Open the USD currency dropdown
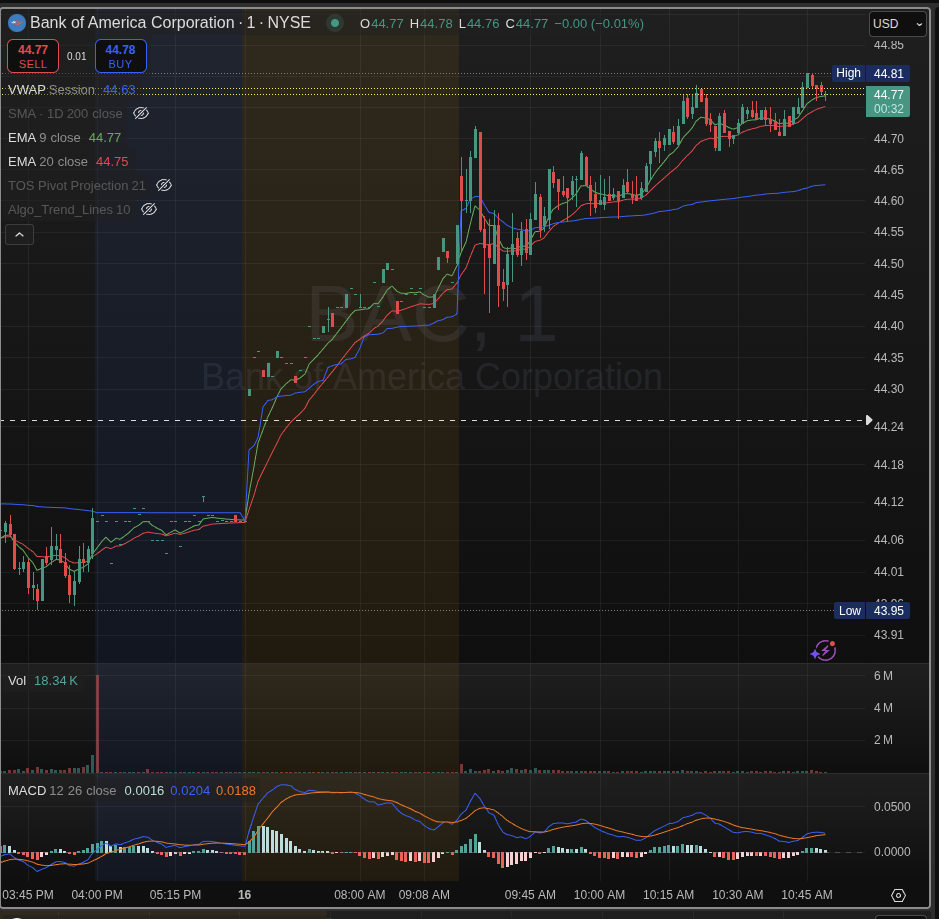Viewport: 939px width, 919px height. (897, 24)
